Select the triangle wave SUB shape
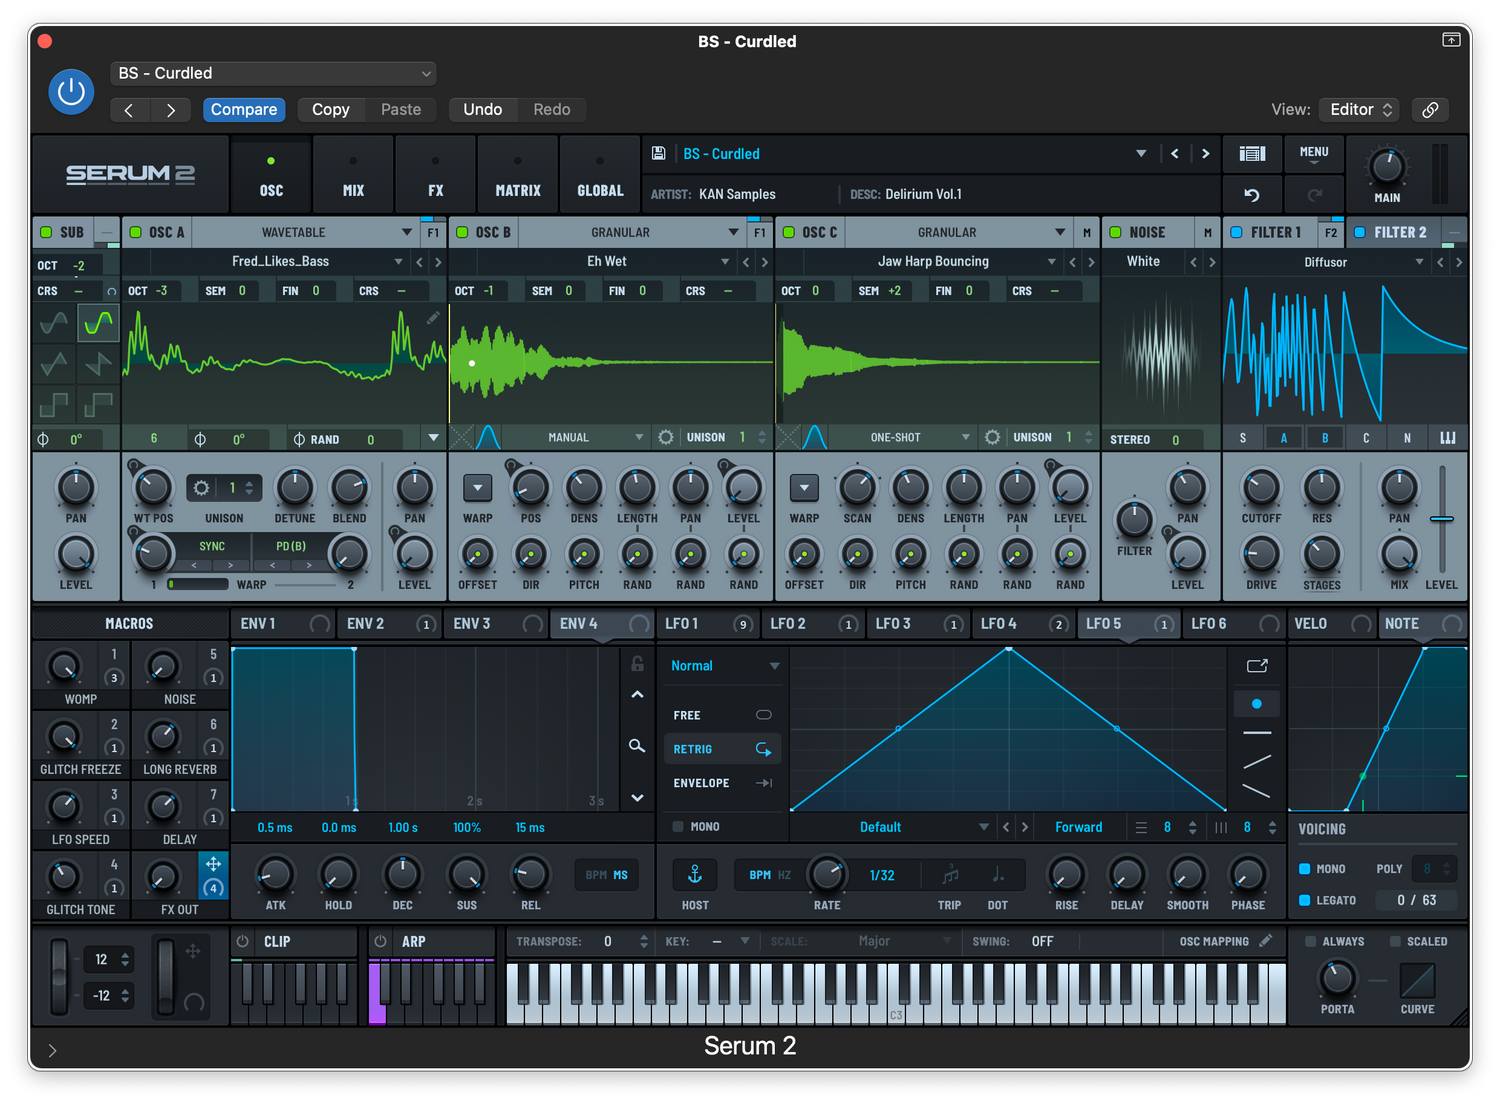The image size is (1500, 1104). tap(54, 363)
